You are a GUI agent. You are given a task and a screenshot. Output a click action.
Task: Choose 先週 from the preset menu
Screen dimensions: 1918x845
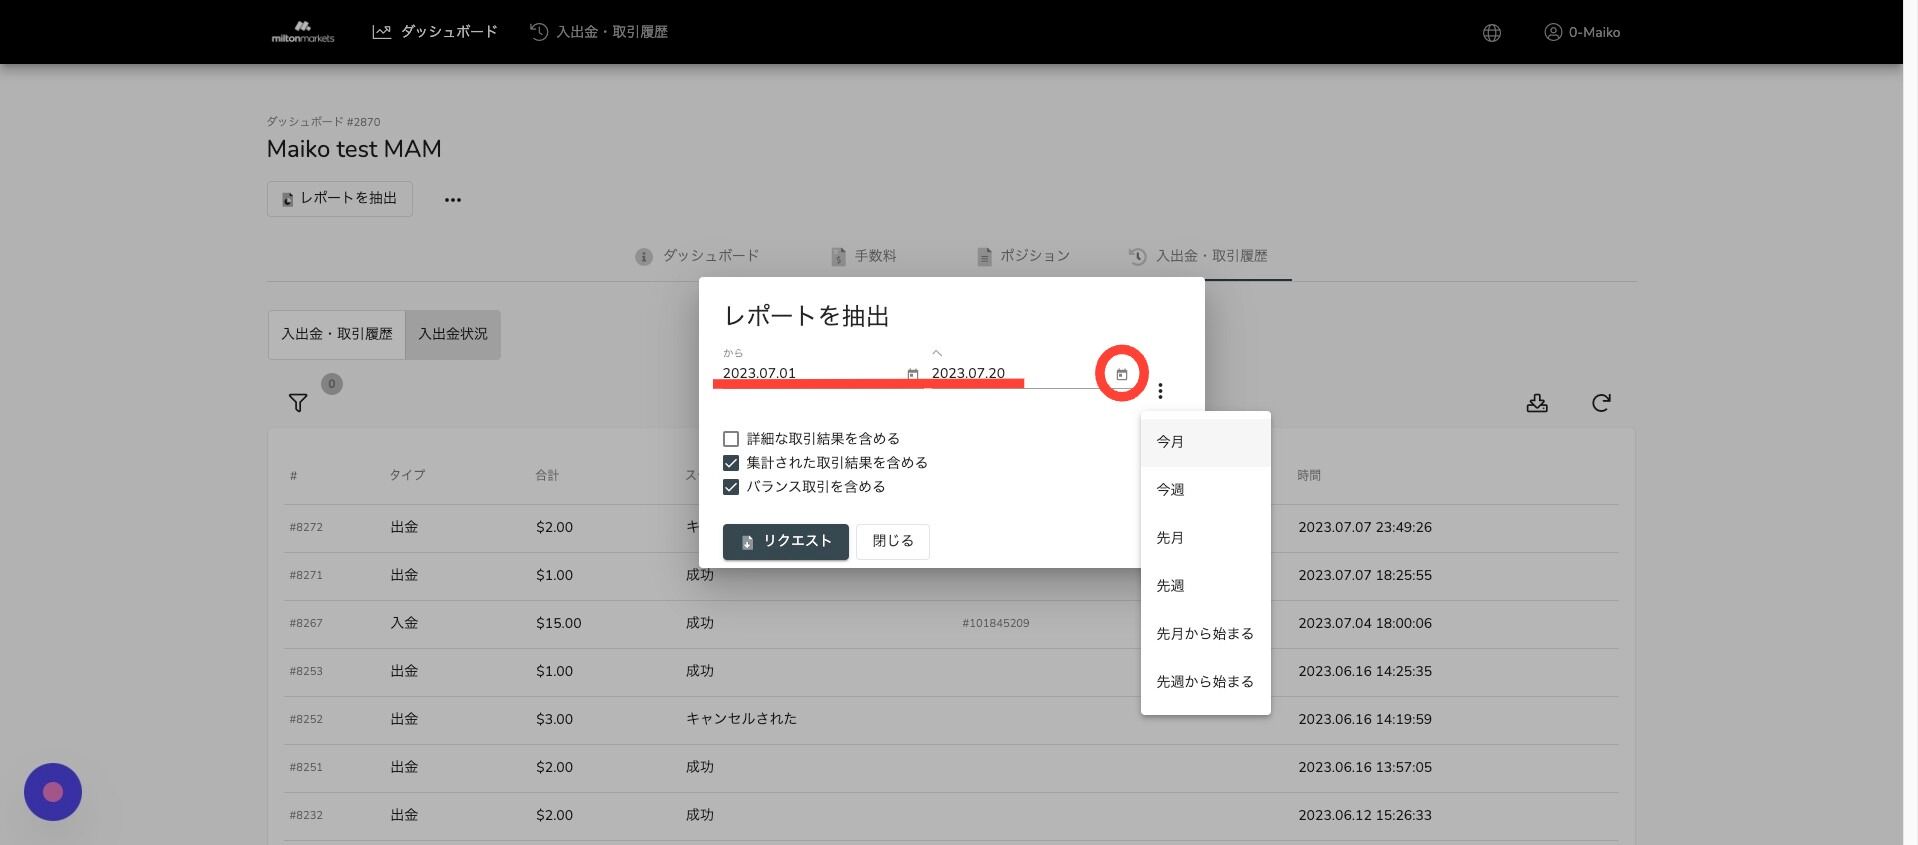1205,586
